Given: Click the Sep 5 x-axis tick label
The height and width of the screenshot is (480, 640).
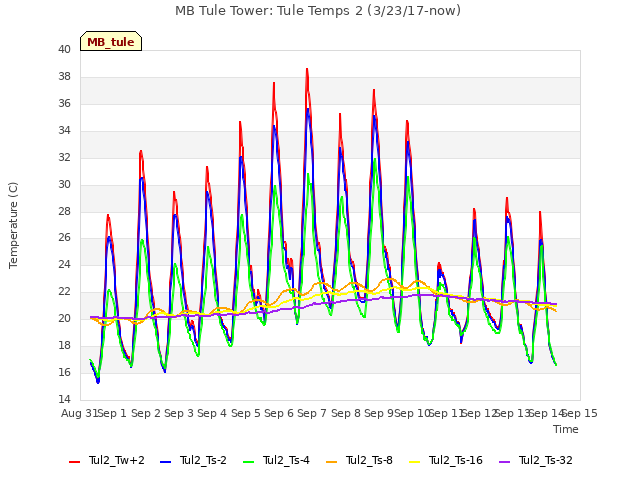Looking at the screenshot, I should (246, 413).
